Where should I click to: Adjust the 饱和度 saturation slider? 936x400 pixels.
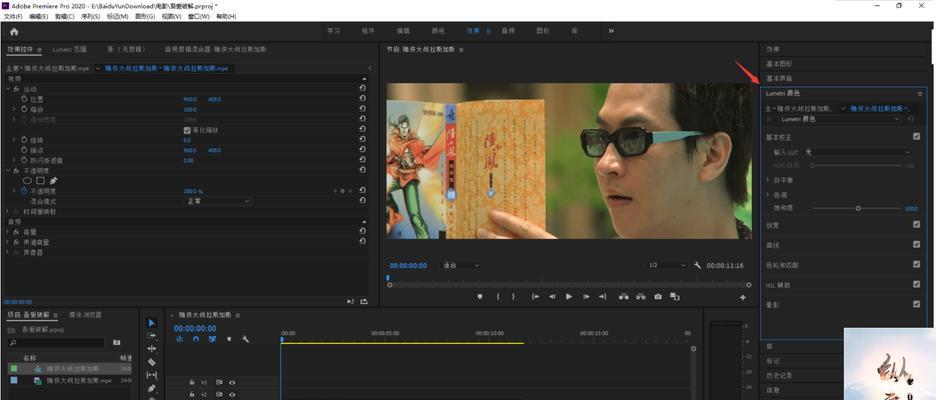coord(858,208)
